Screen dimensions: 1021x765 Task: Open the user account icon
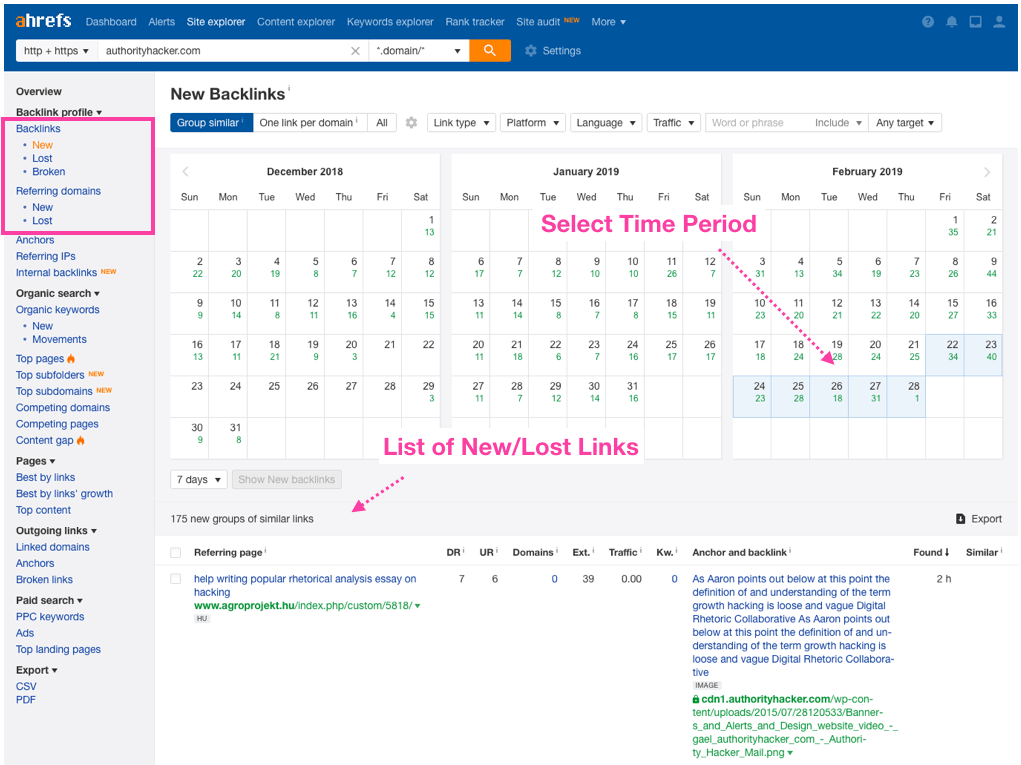[x=999, y=21]
